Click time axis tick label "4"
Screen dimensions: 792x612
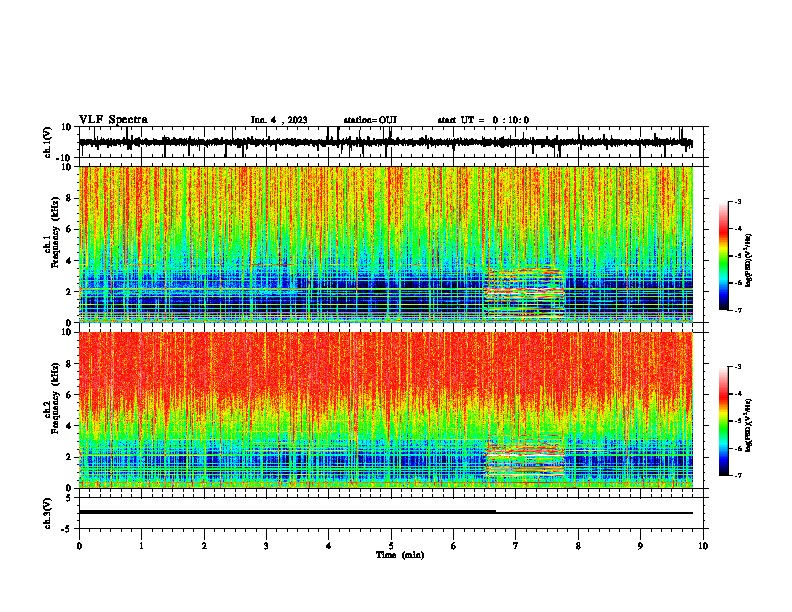[328, 546]
